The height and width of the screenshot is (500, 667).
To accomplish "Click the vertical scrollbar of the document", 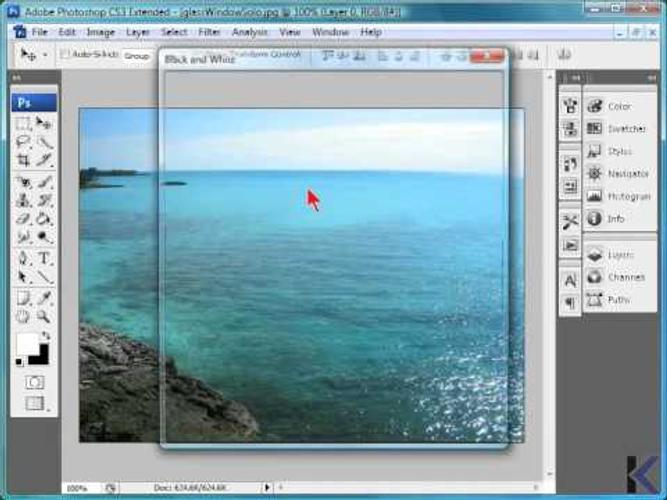I will click(x=550, y=274).
